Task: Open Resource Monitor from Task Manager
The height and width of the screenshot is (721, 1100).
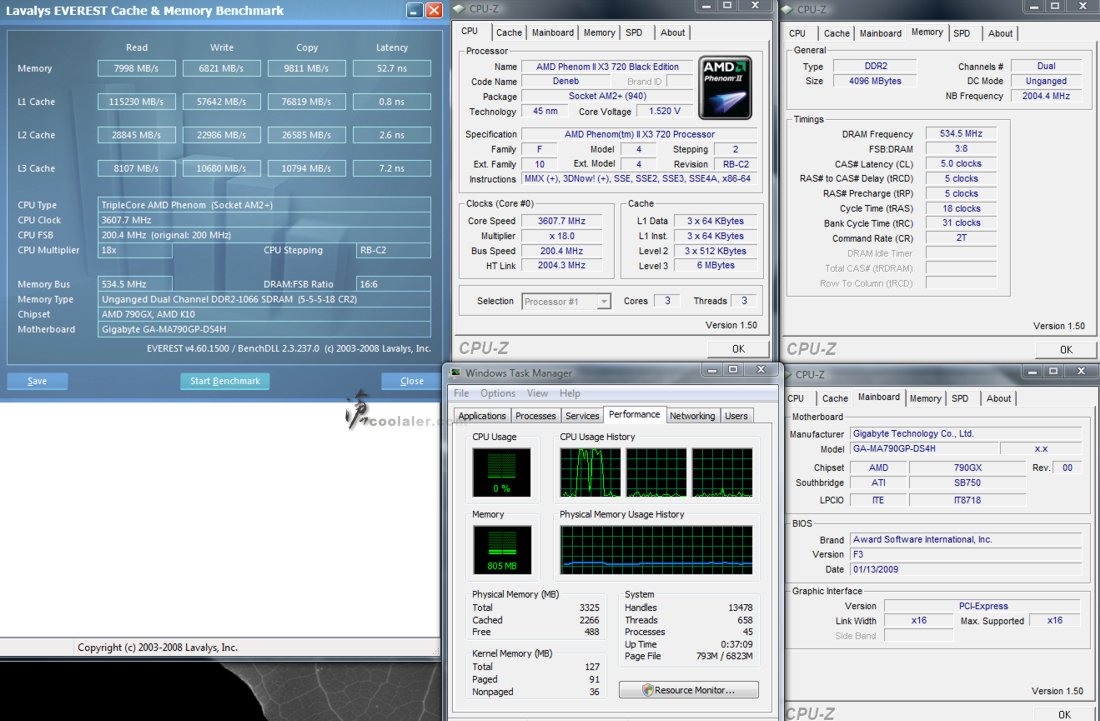Action: pyautogui.click(x=688, y=690)
